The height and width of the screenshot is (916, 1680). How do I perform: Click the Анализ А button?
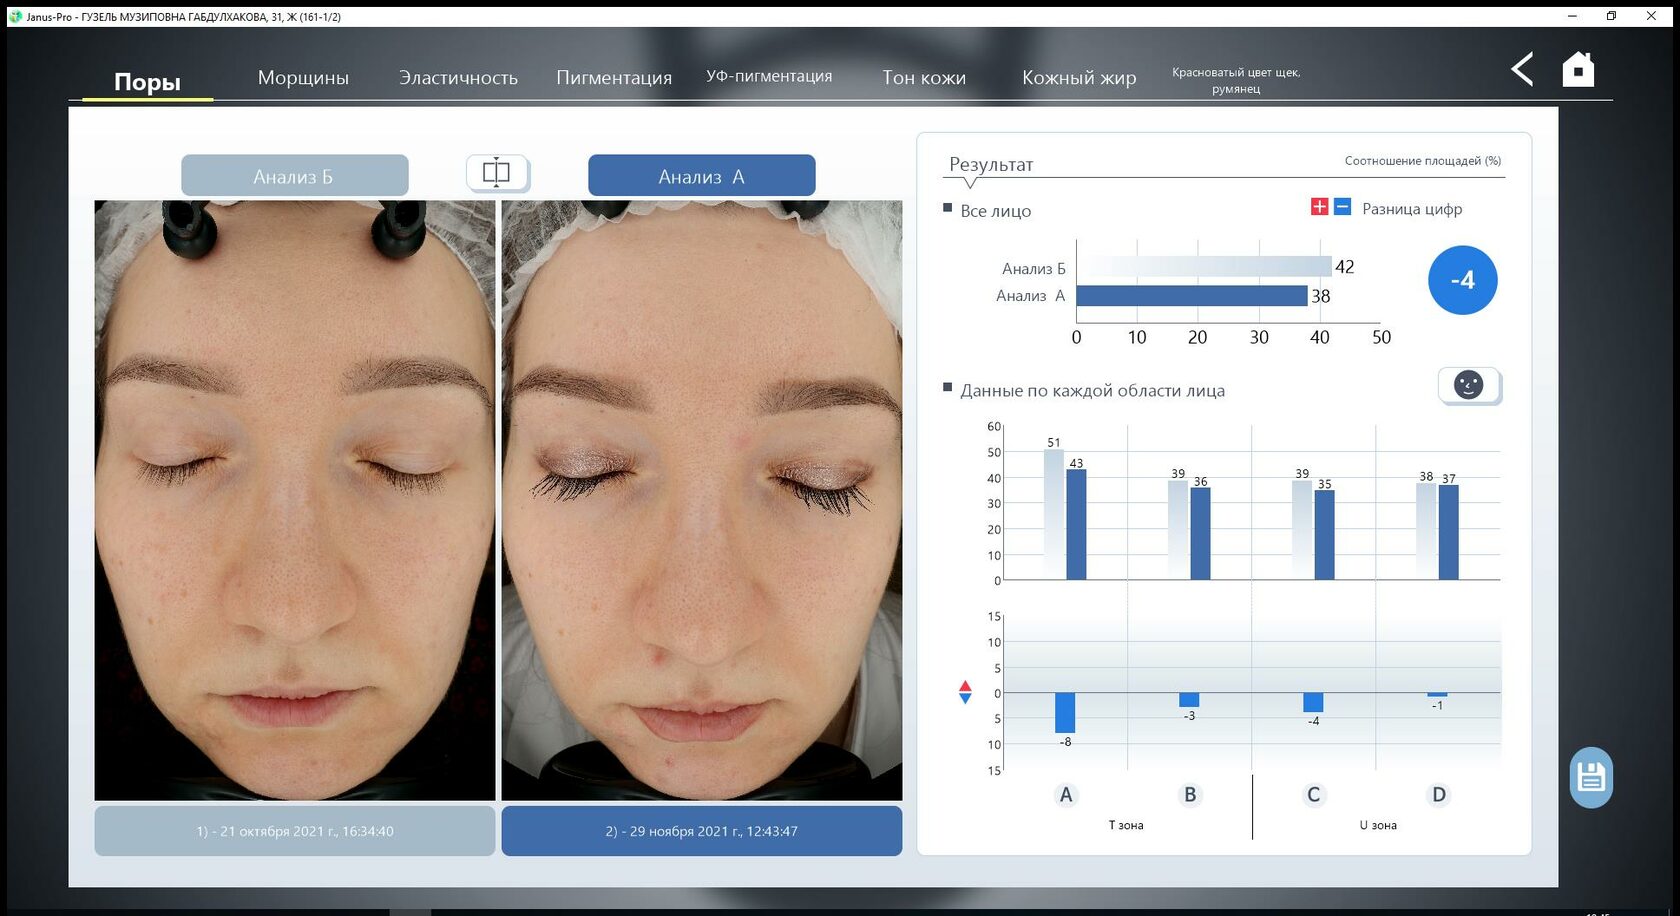(x=701, y=176)
